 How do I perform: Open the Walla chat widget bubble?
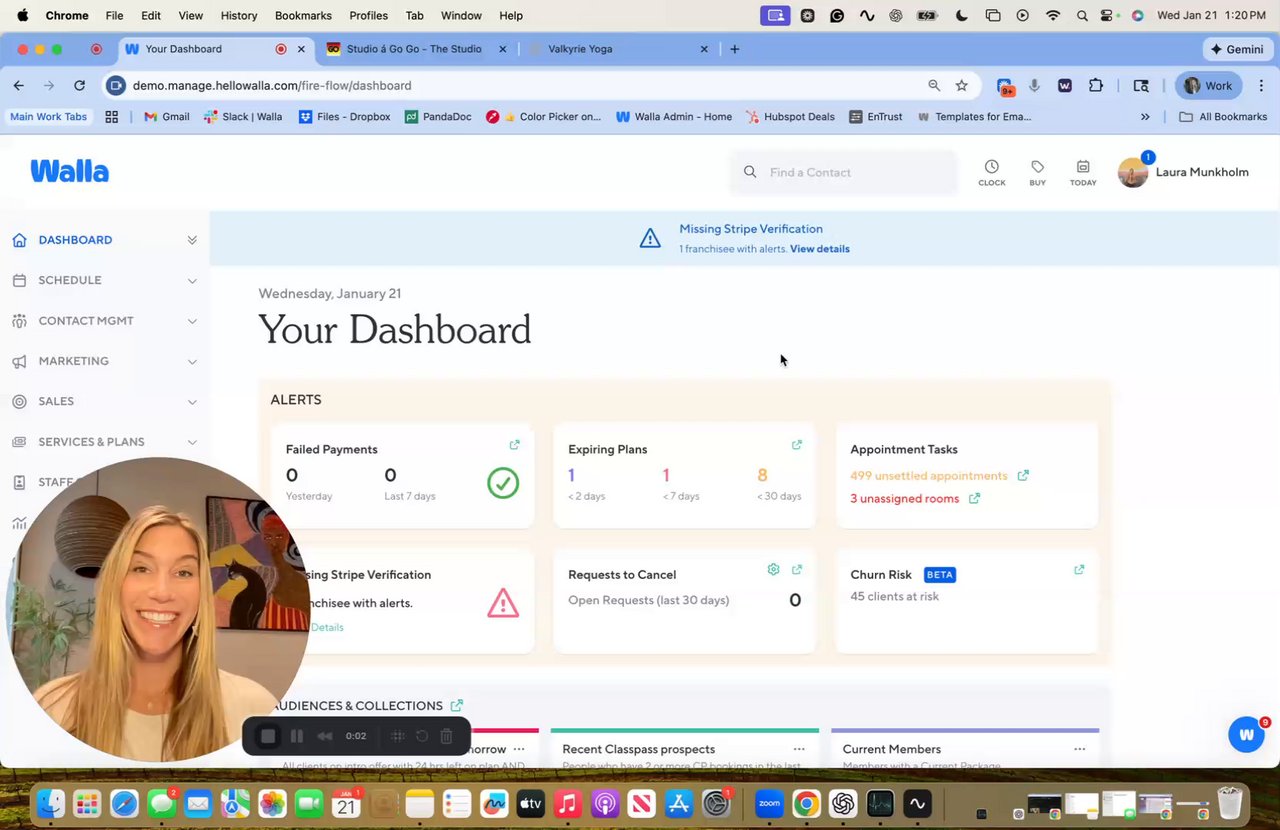coord(1246,735)
